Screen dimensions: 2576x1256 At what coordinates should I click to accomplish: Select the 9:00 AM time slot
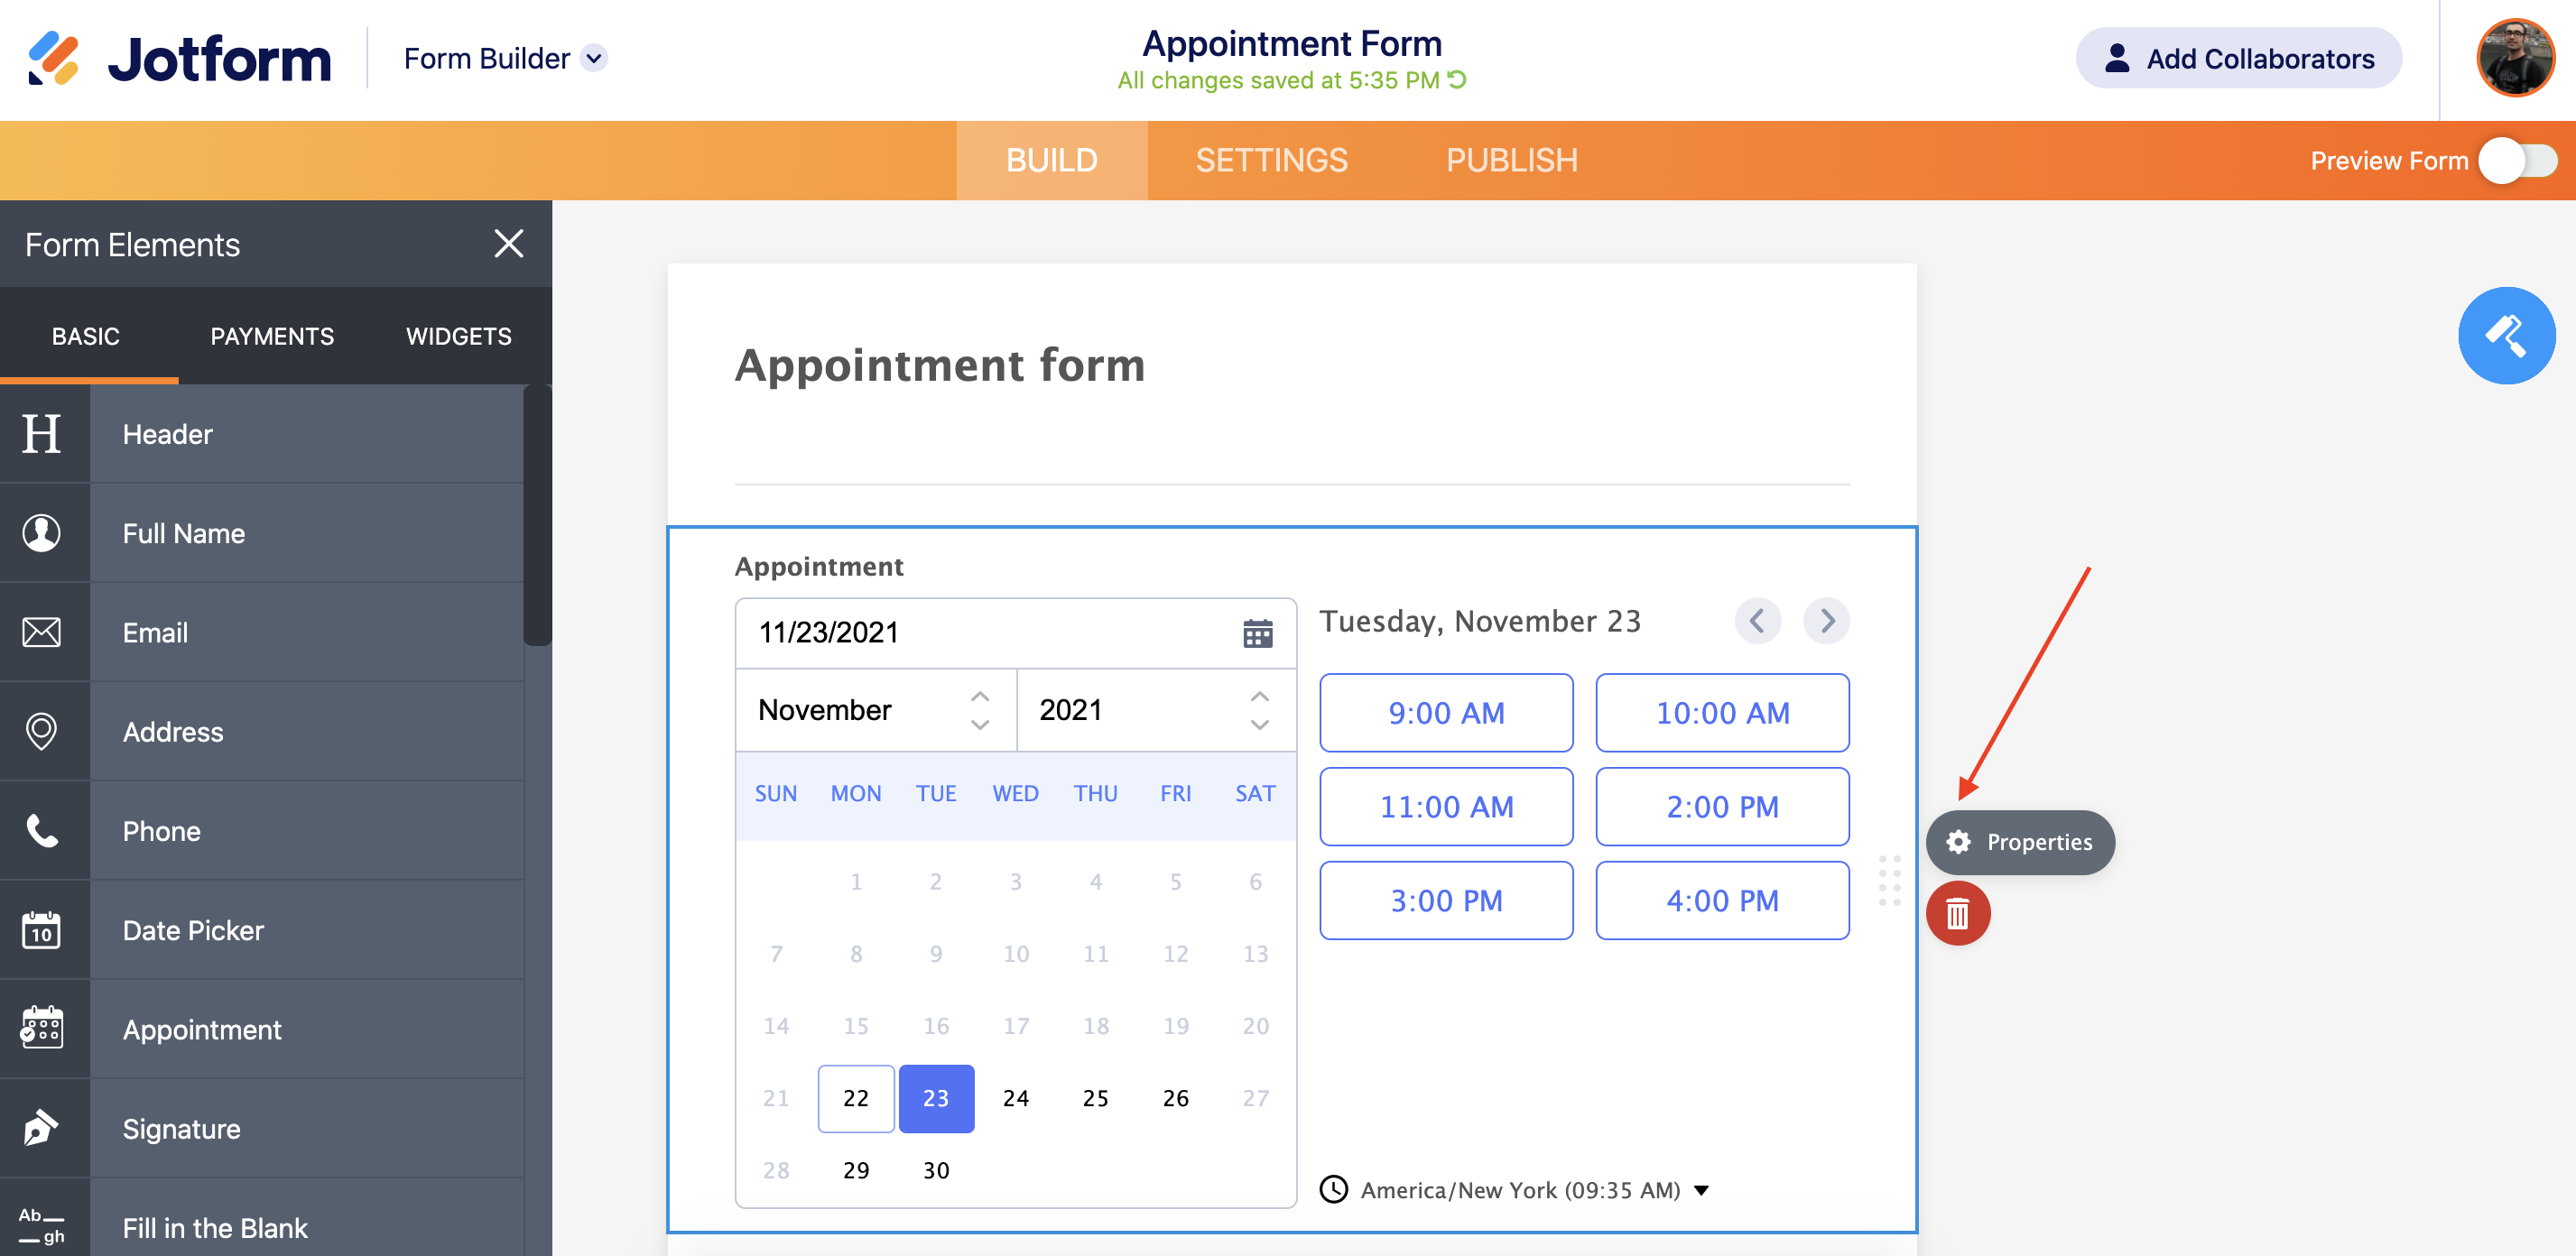(1445, 713)
